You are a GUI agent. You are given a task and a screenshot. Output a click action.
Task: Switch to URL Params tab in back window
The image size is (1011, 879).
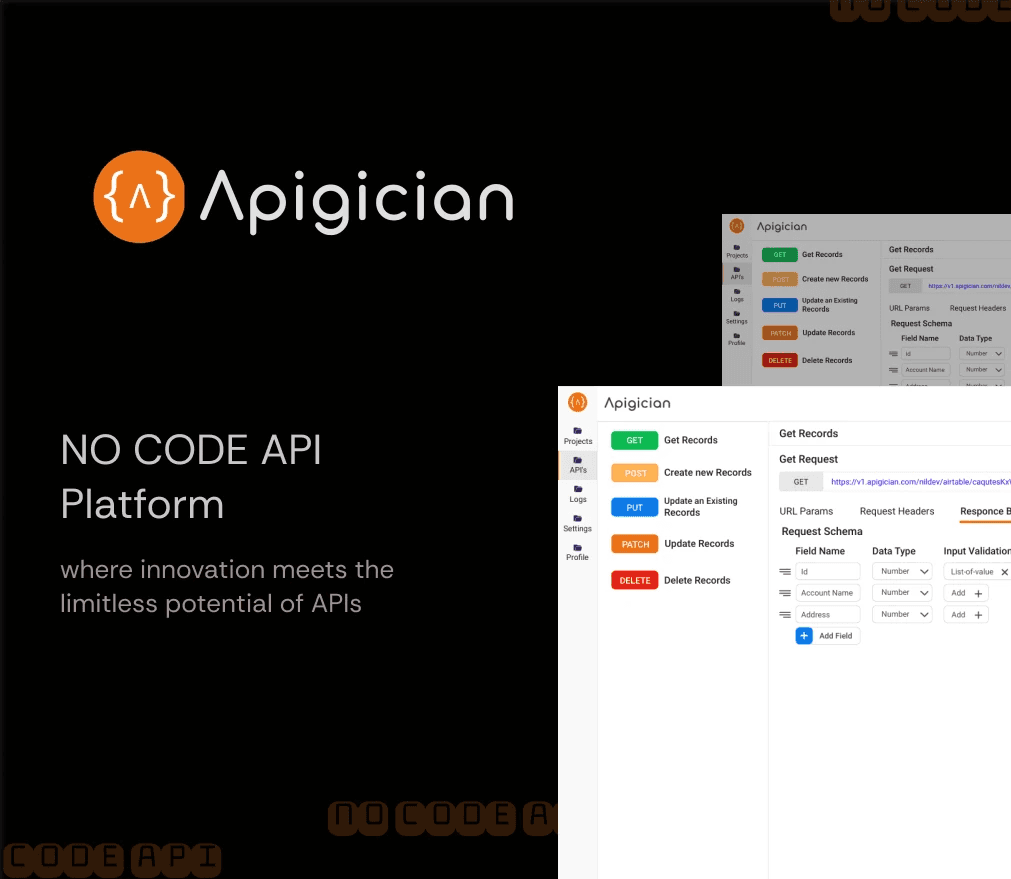pos(909,308)
